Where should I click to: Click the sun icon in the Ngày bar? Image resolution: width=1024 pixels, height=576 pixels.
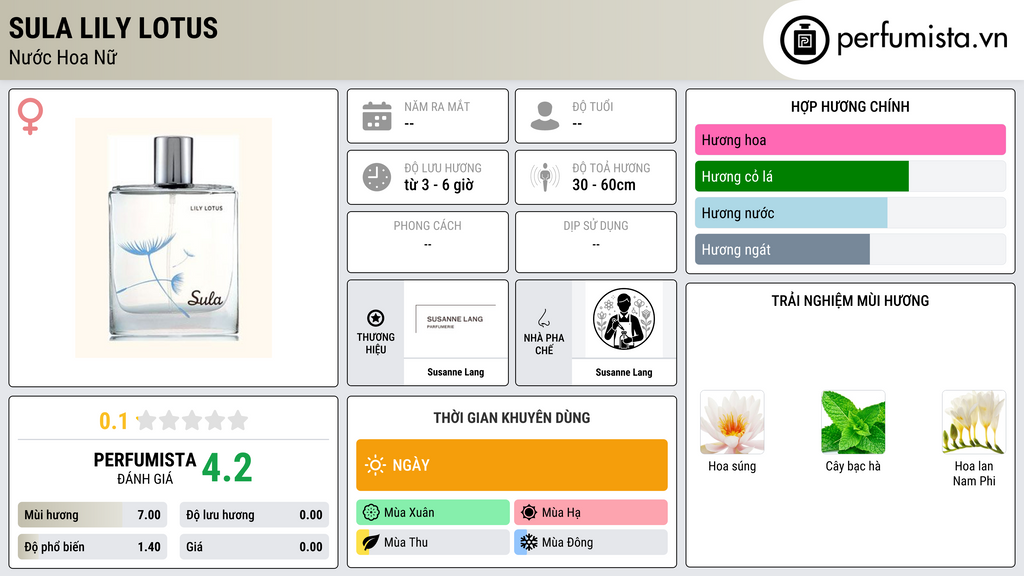pos(376,465)
